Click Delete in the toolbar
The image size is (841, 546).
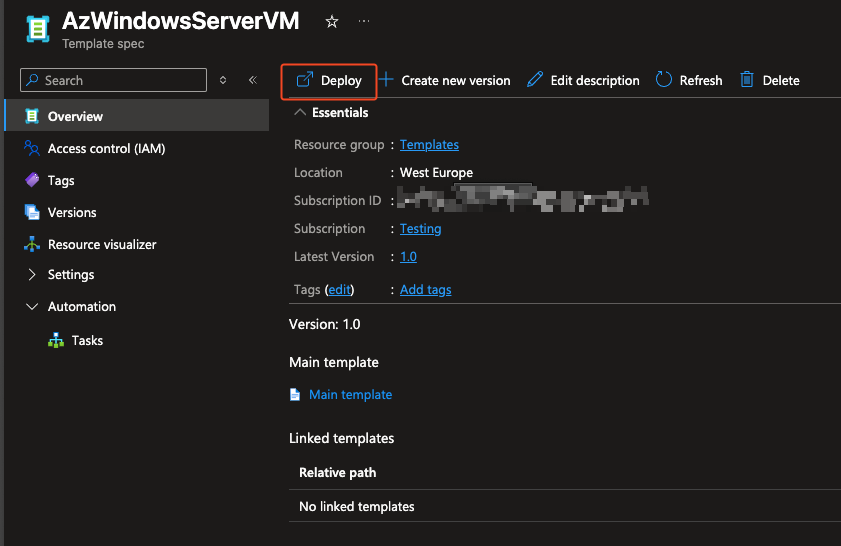point(770,80)
